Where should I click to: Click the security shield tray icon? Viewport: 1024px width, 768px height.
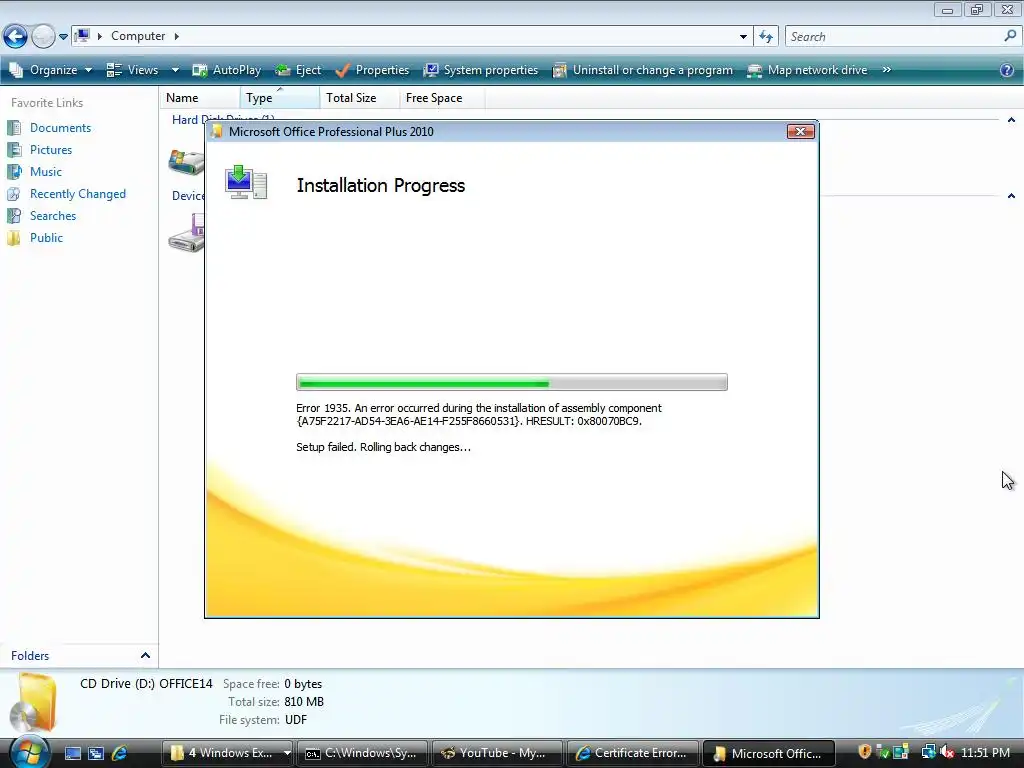[864, 752]
